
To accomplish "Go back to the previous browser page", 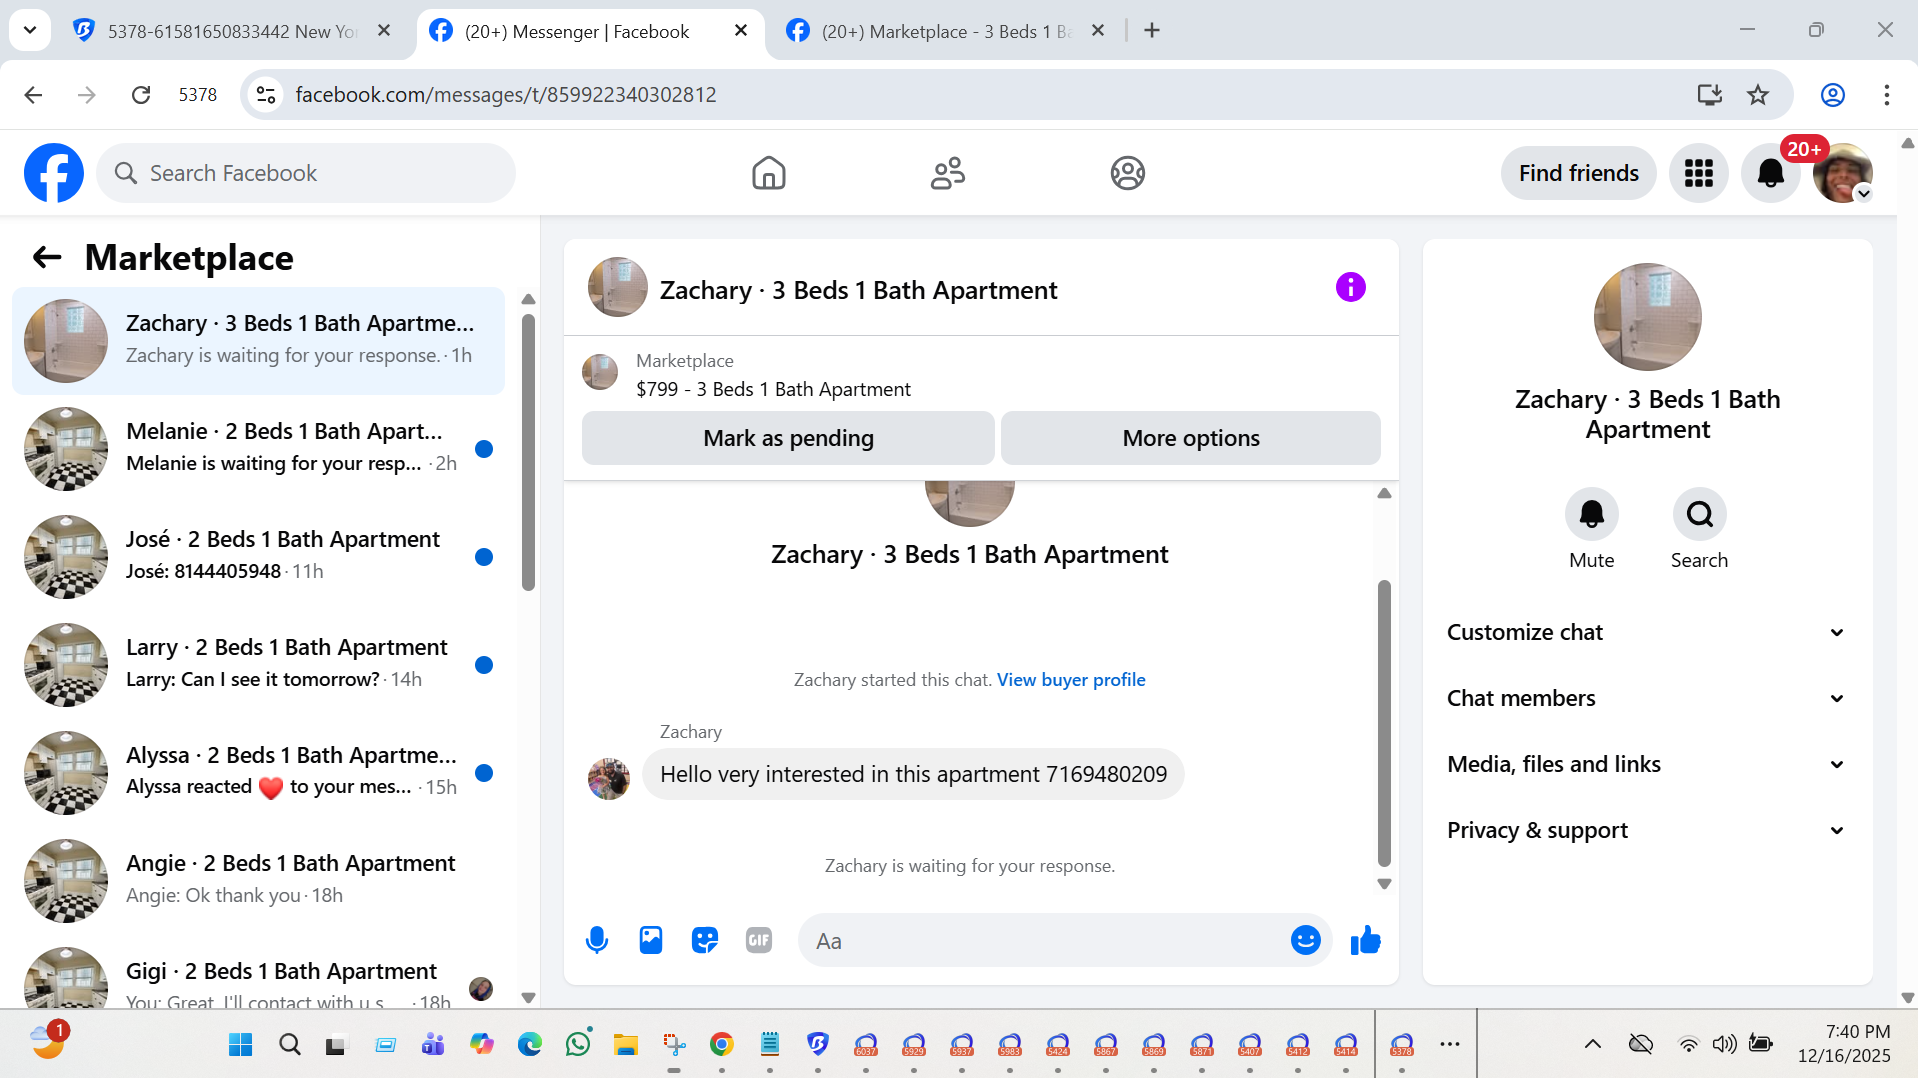I will (33, 95).
